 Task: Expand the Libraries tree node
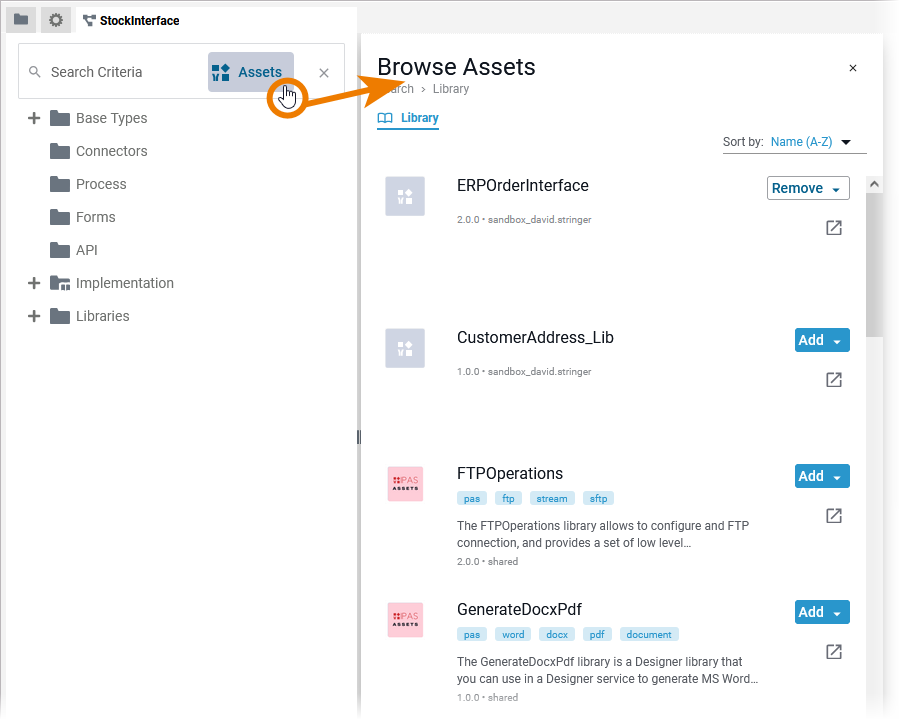(34, 316)
